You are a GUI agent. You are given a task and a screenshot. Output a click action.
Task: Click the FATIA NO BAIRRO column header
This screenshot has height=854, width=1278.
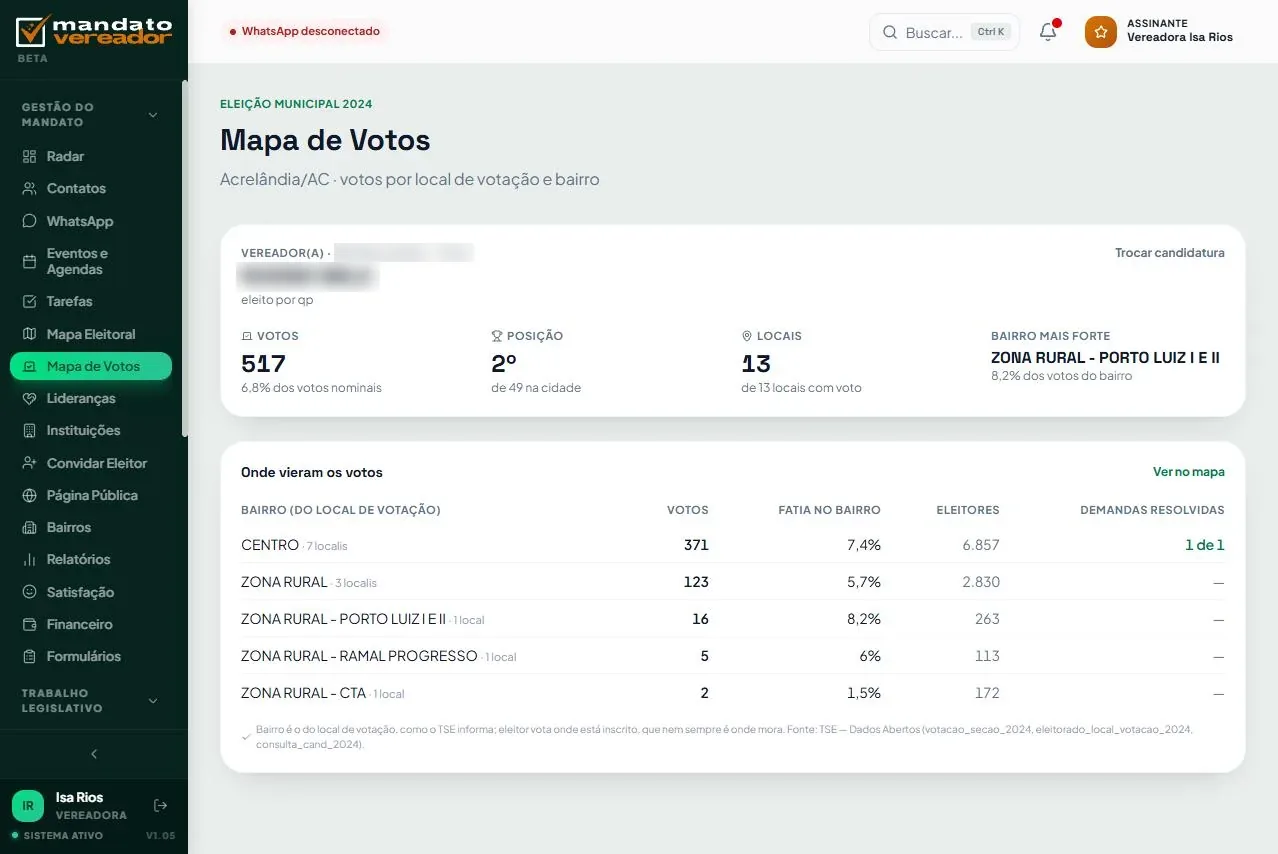coord(829,510)
